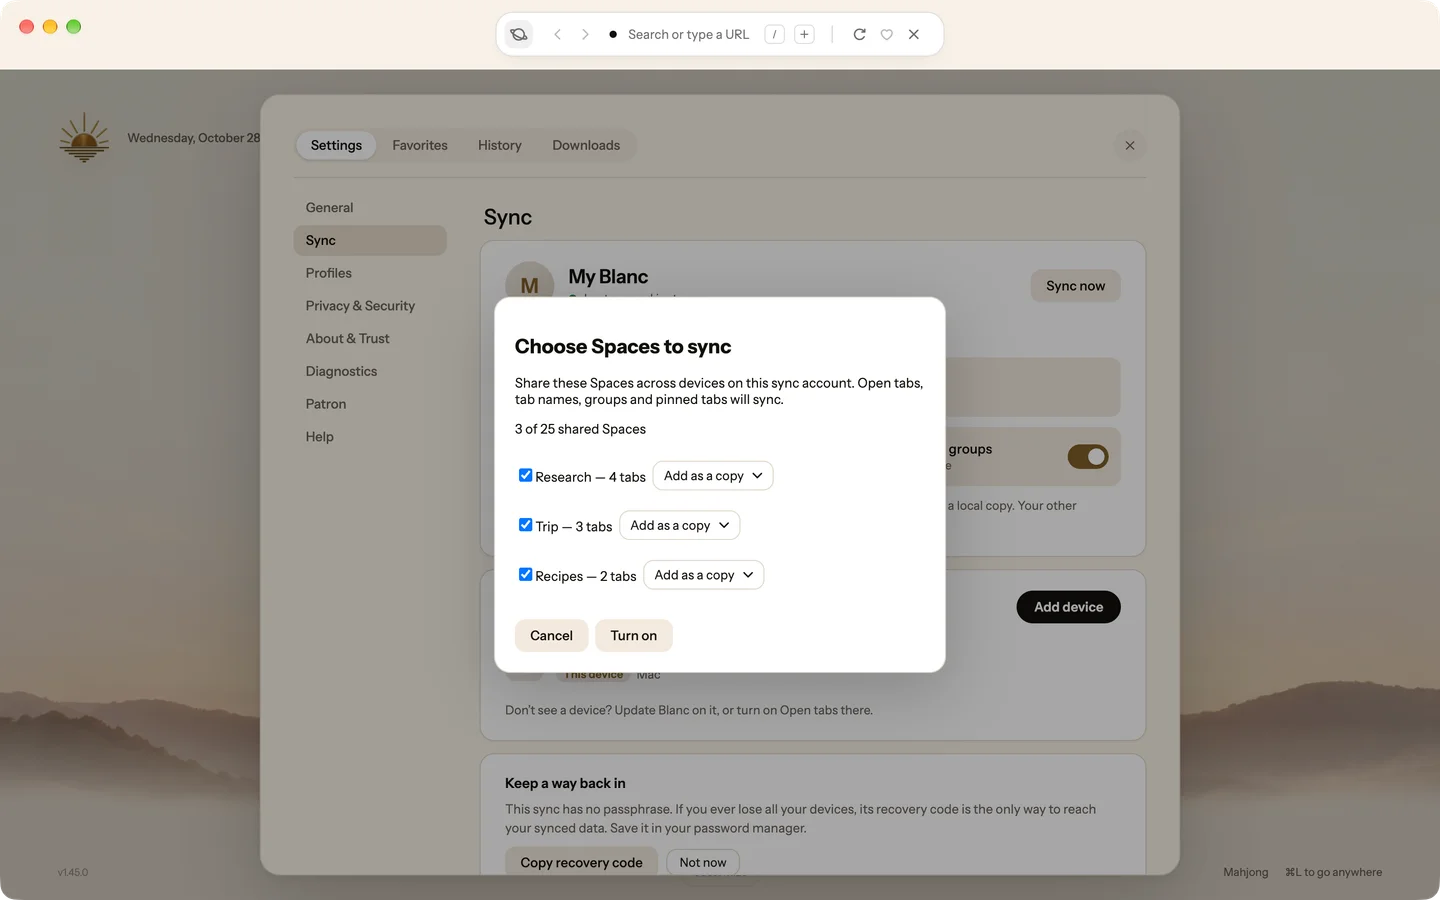Go back using the back arrow
This screenshot has height=900, width=1440.
point(557,34)
